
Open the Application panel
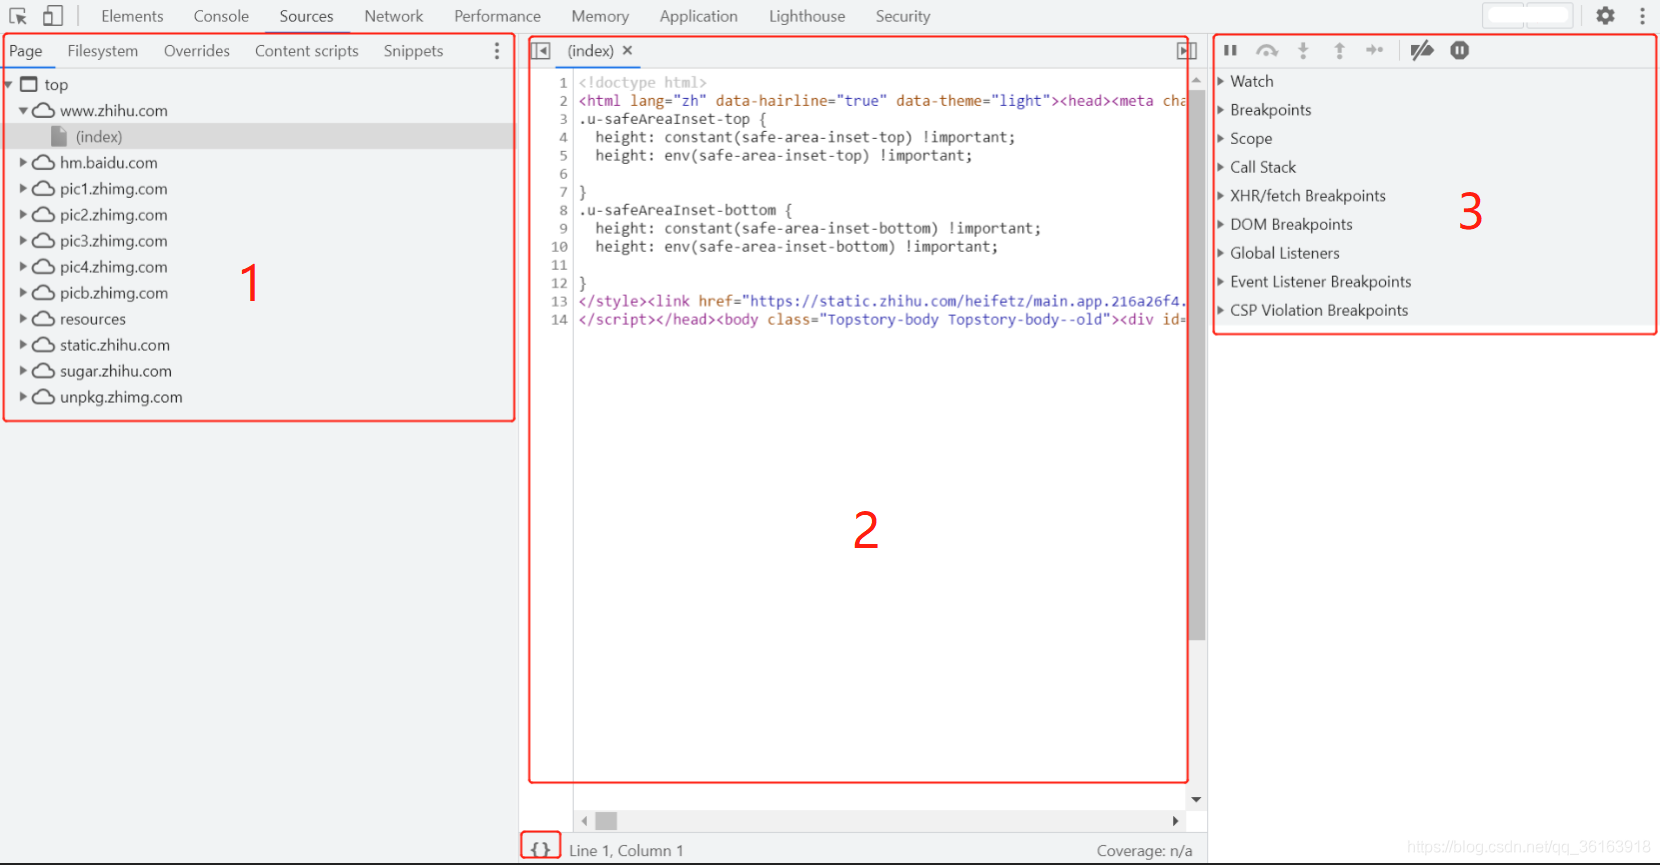tap(698, 16)
